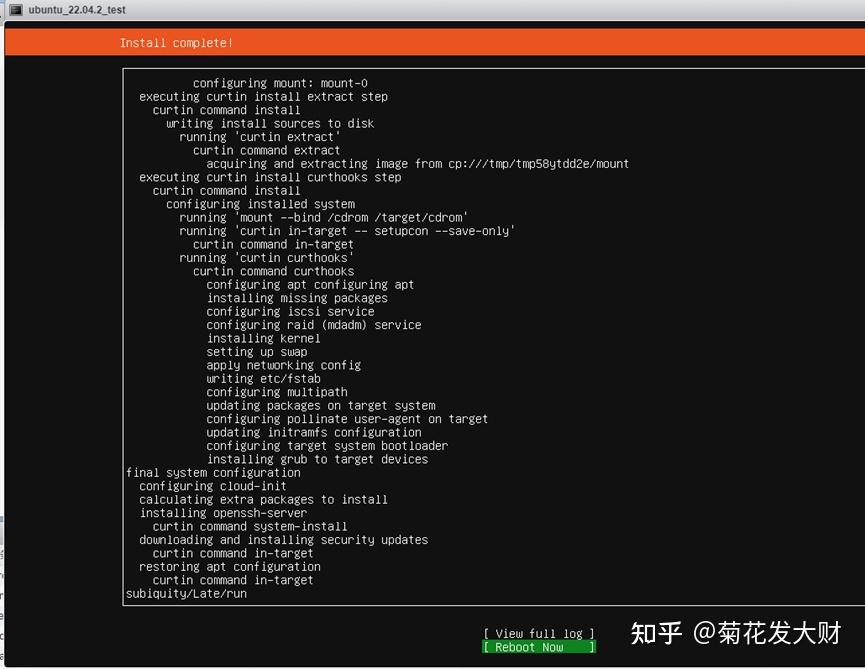Viewport: 865px width, 669px height.
Task: Click line configuring mount: mount-0
Action: [x=280, y=83]
